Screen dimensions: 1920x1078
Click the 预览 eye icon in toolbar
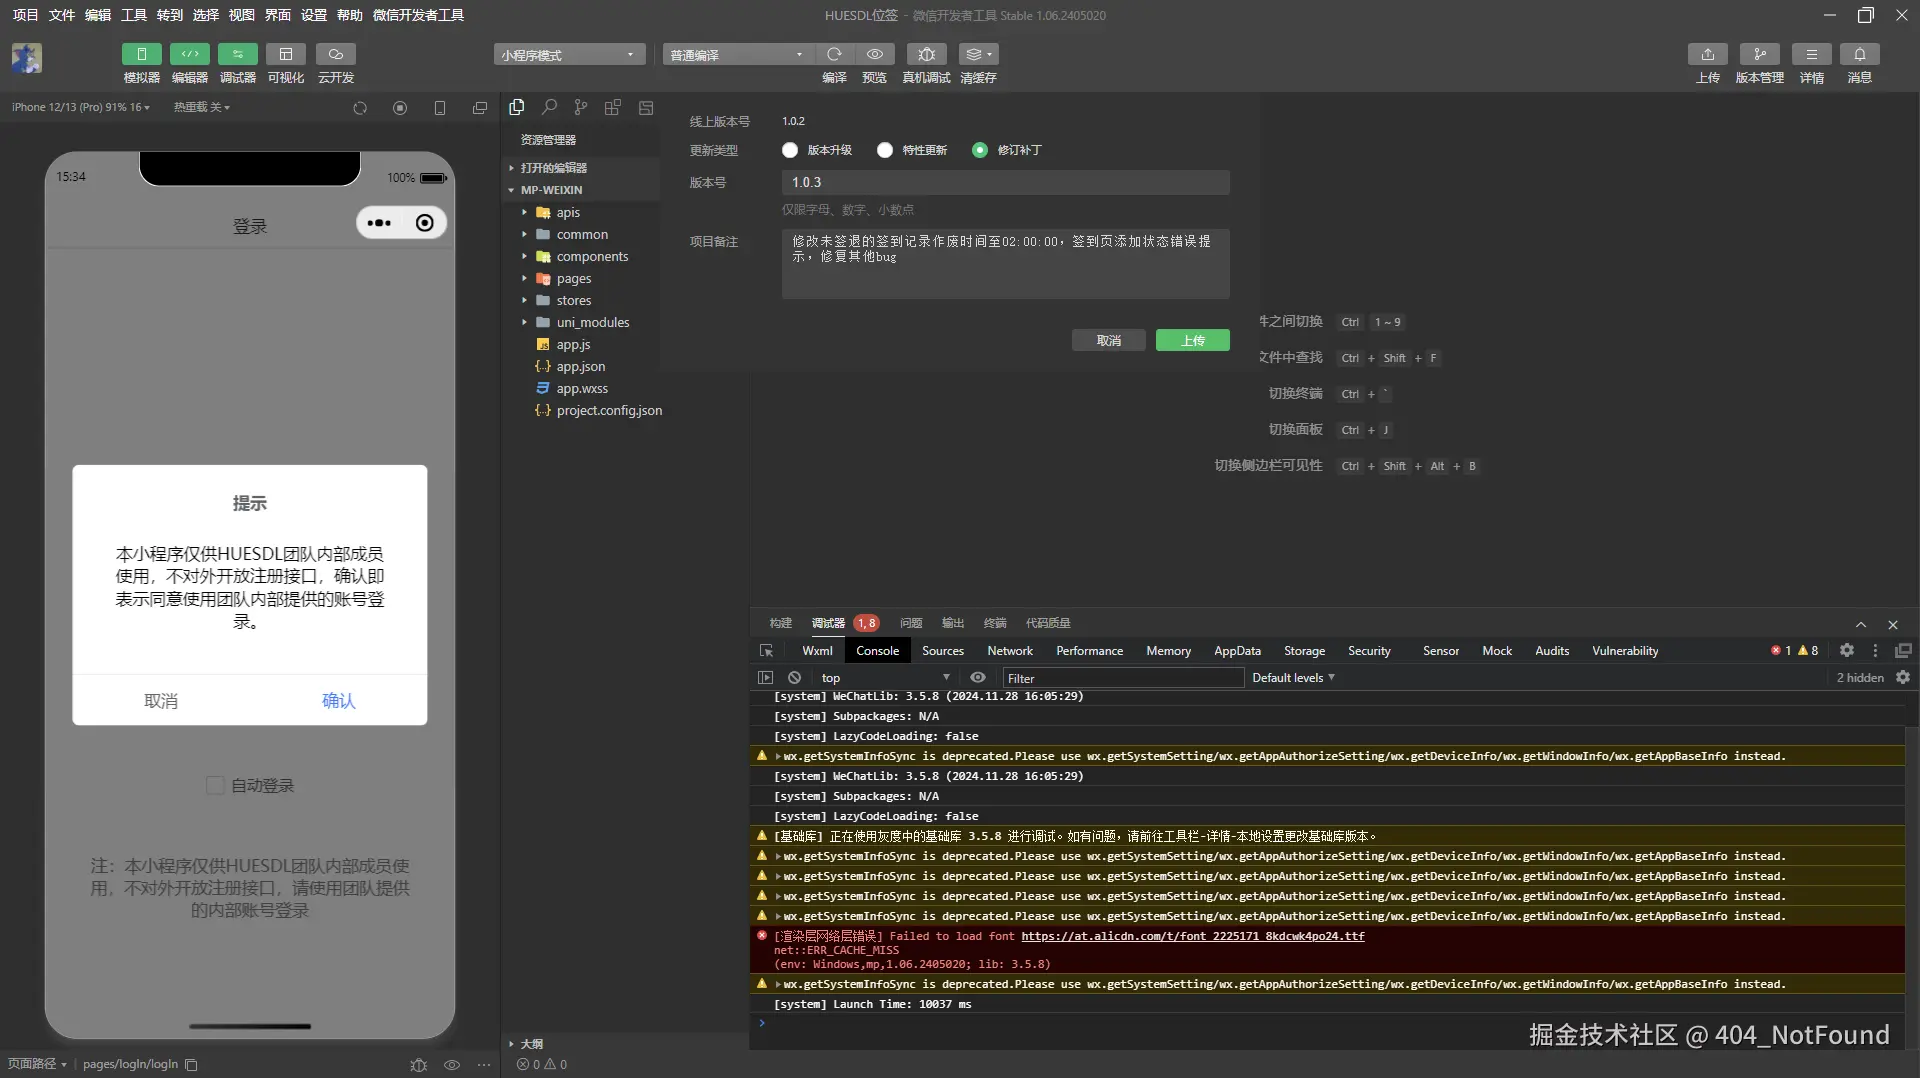pyautogui.click(x=874, y=54)
